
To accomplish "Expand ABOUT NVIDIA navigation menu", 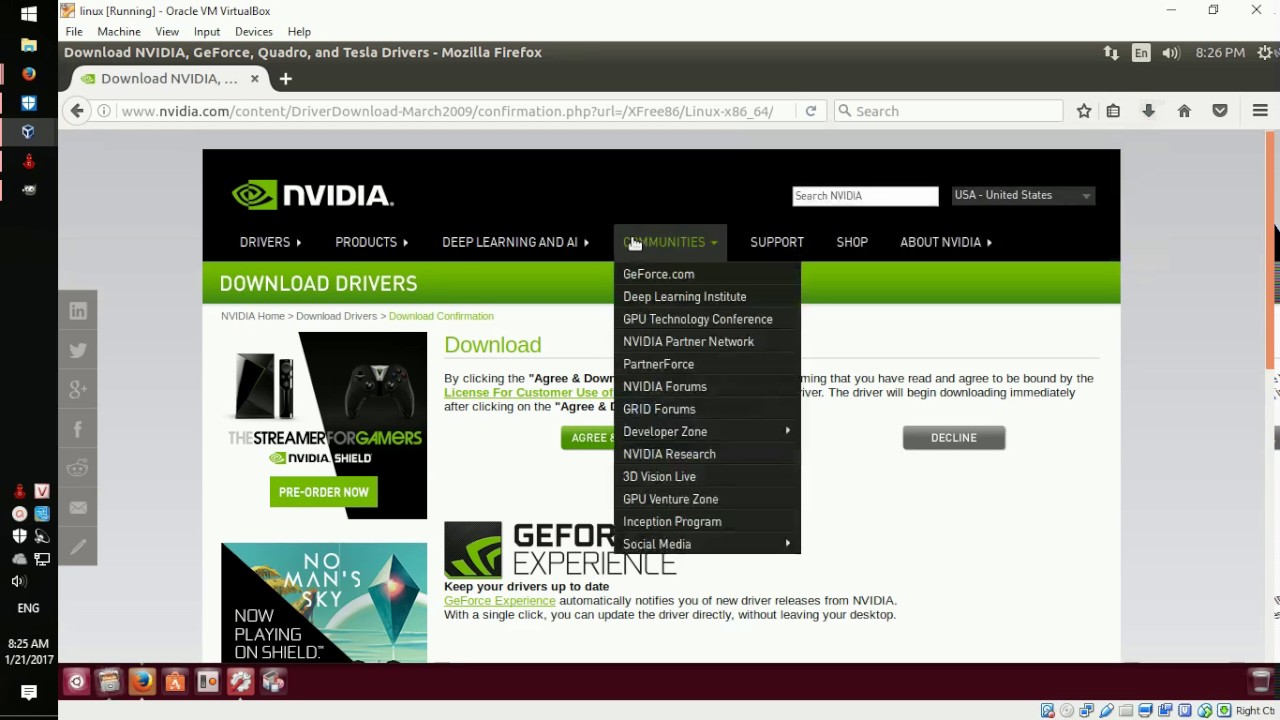I will tap(946, 242).
